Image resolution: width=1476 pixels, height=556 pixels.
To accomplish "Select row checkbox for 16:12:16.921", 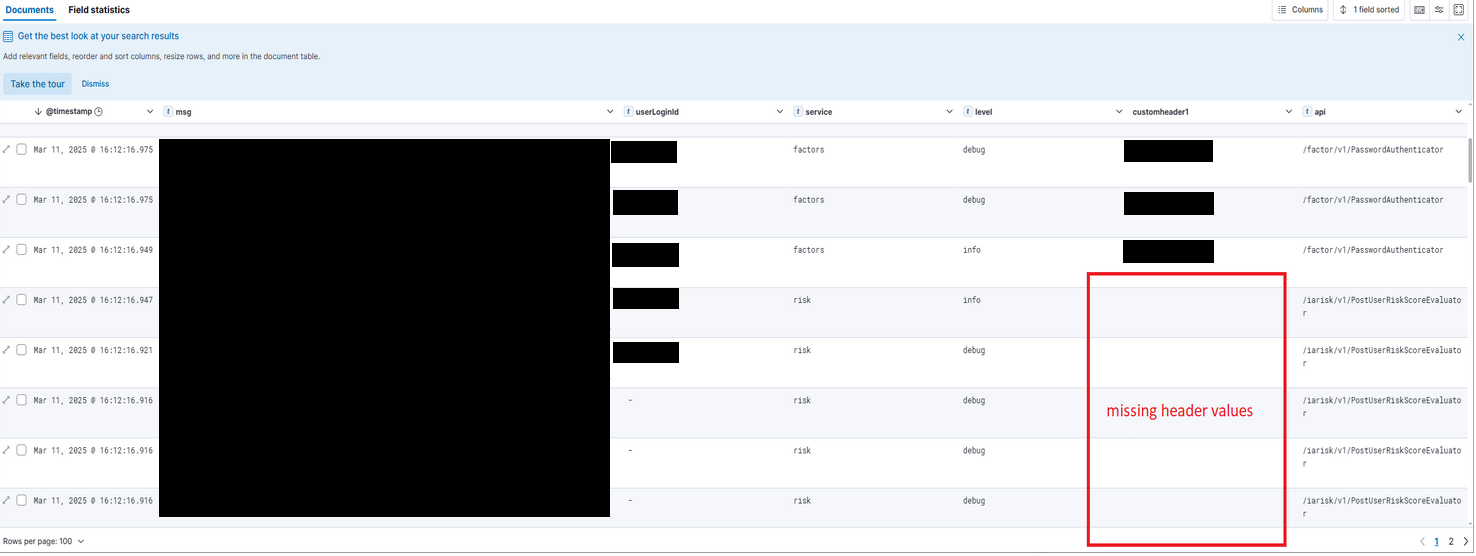I will tap(21, 349).
